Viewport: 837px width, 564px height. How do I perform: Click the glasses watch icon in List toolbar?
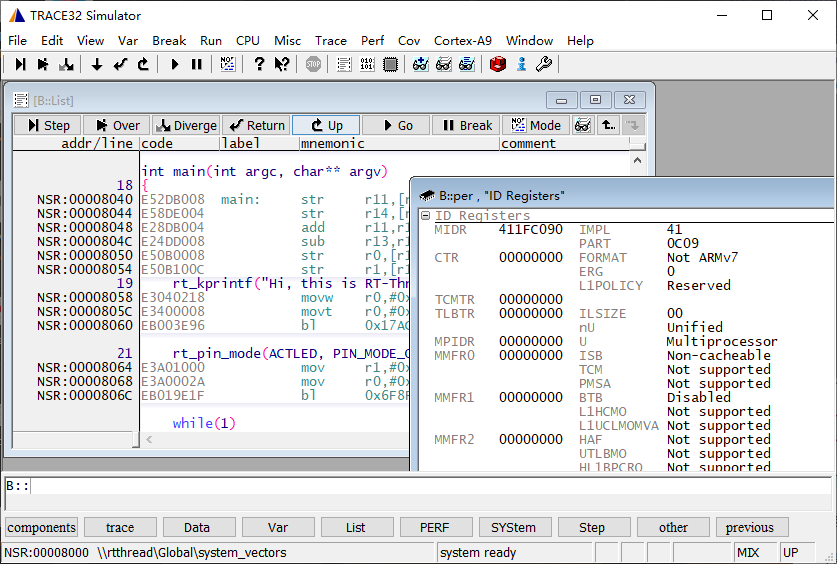(x=582, y=125)
